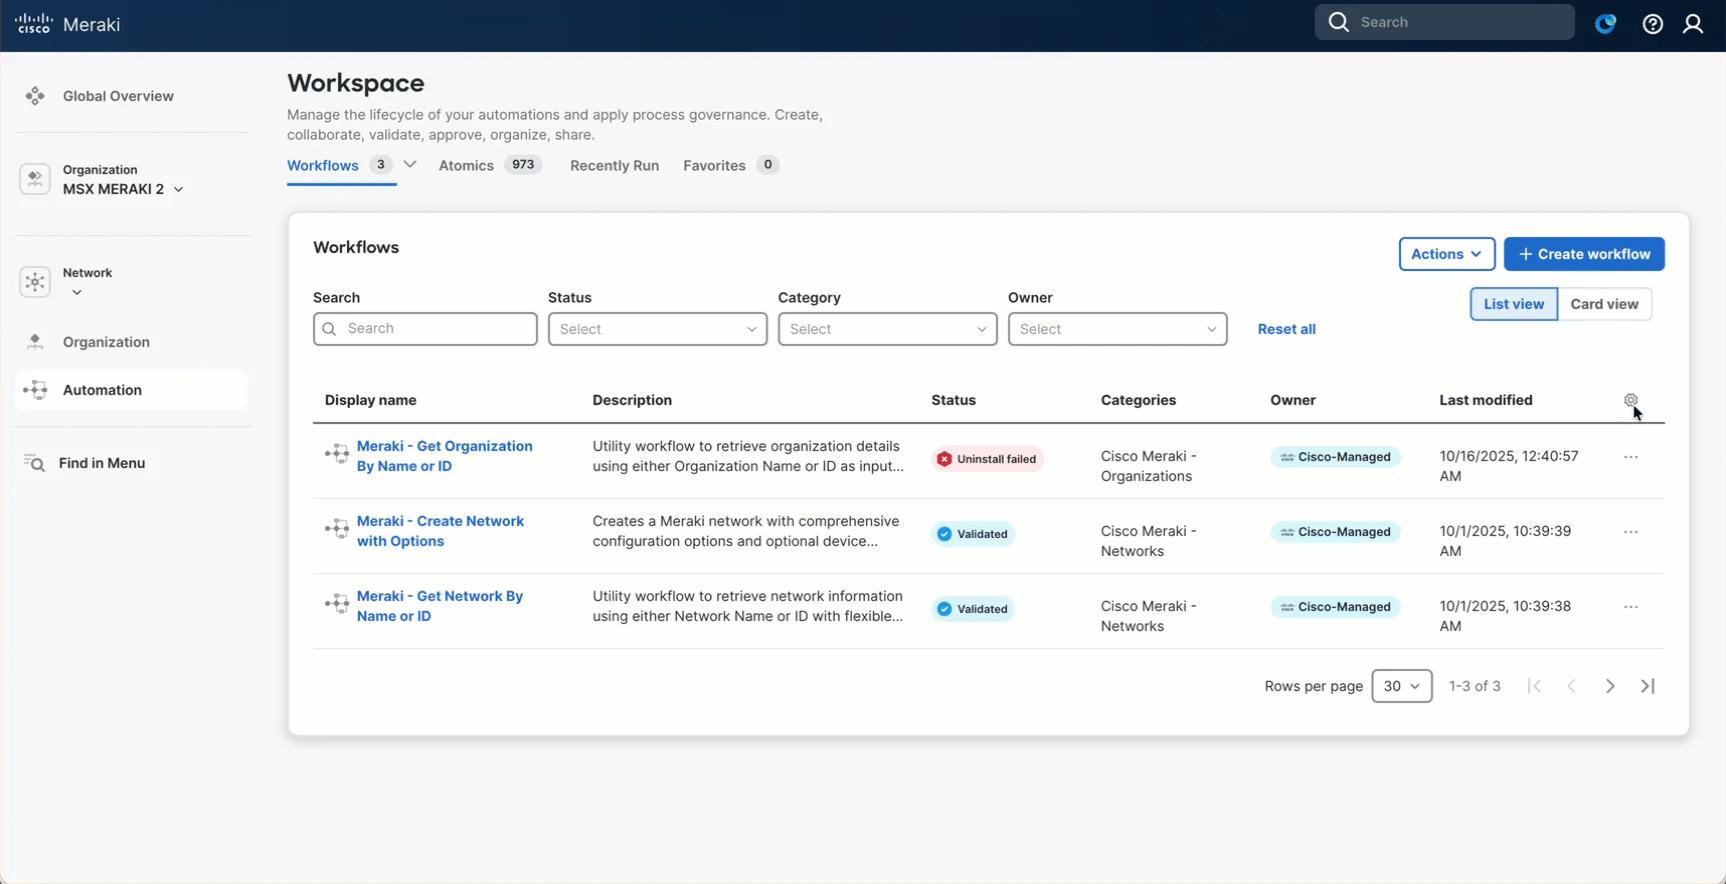The image size is (1726, 884).
Task: Switch to the Atomics tab
Action: (466, 166)
